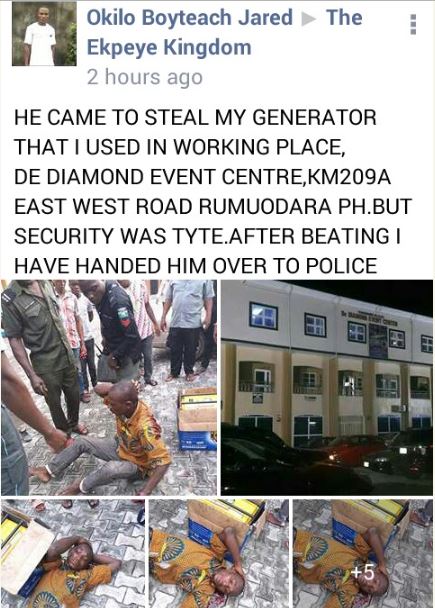This screenshot has width=435, height=608.
Task: Select the 'HAVE HANDED HIM OVER TO POLICE' line
Action: click(195, 266)
